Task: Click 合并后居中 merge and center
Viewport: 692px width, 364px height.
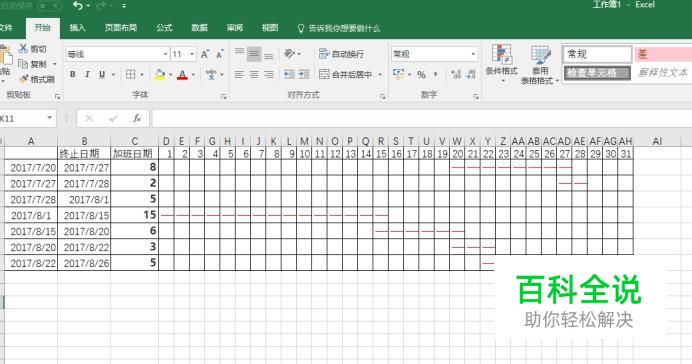Action: 346,74
